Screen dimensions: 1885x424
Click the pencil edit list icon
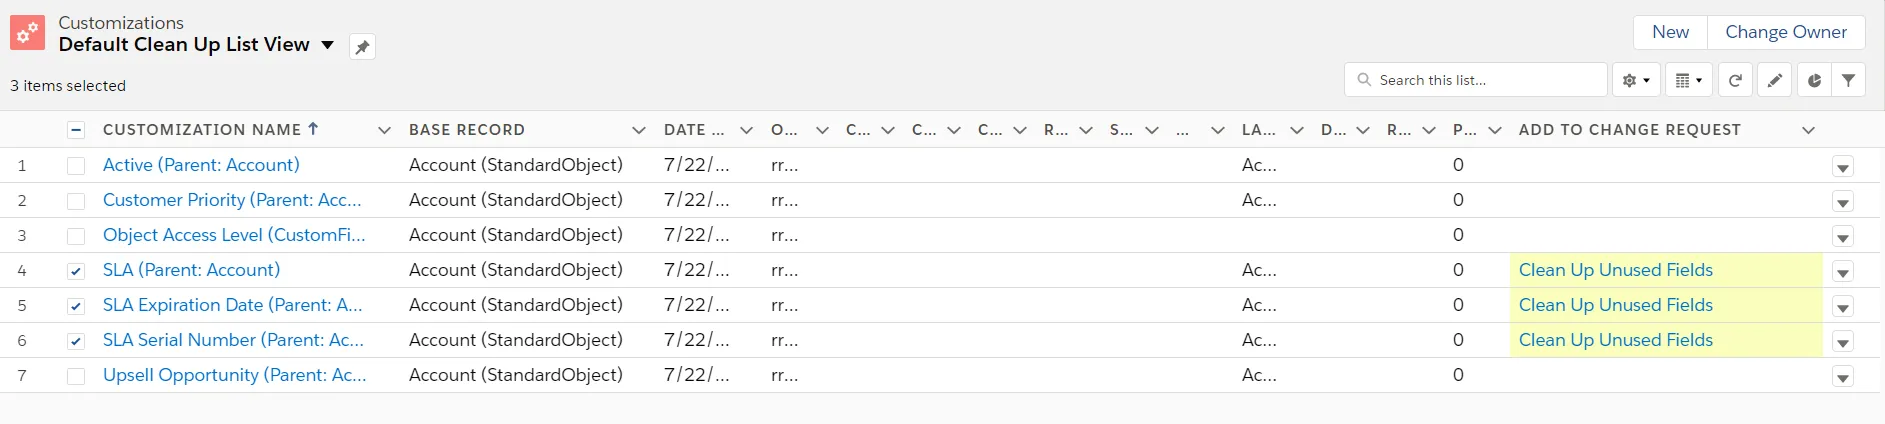point(1775,80)
